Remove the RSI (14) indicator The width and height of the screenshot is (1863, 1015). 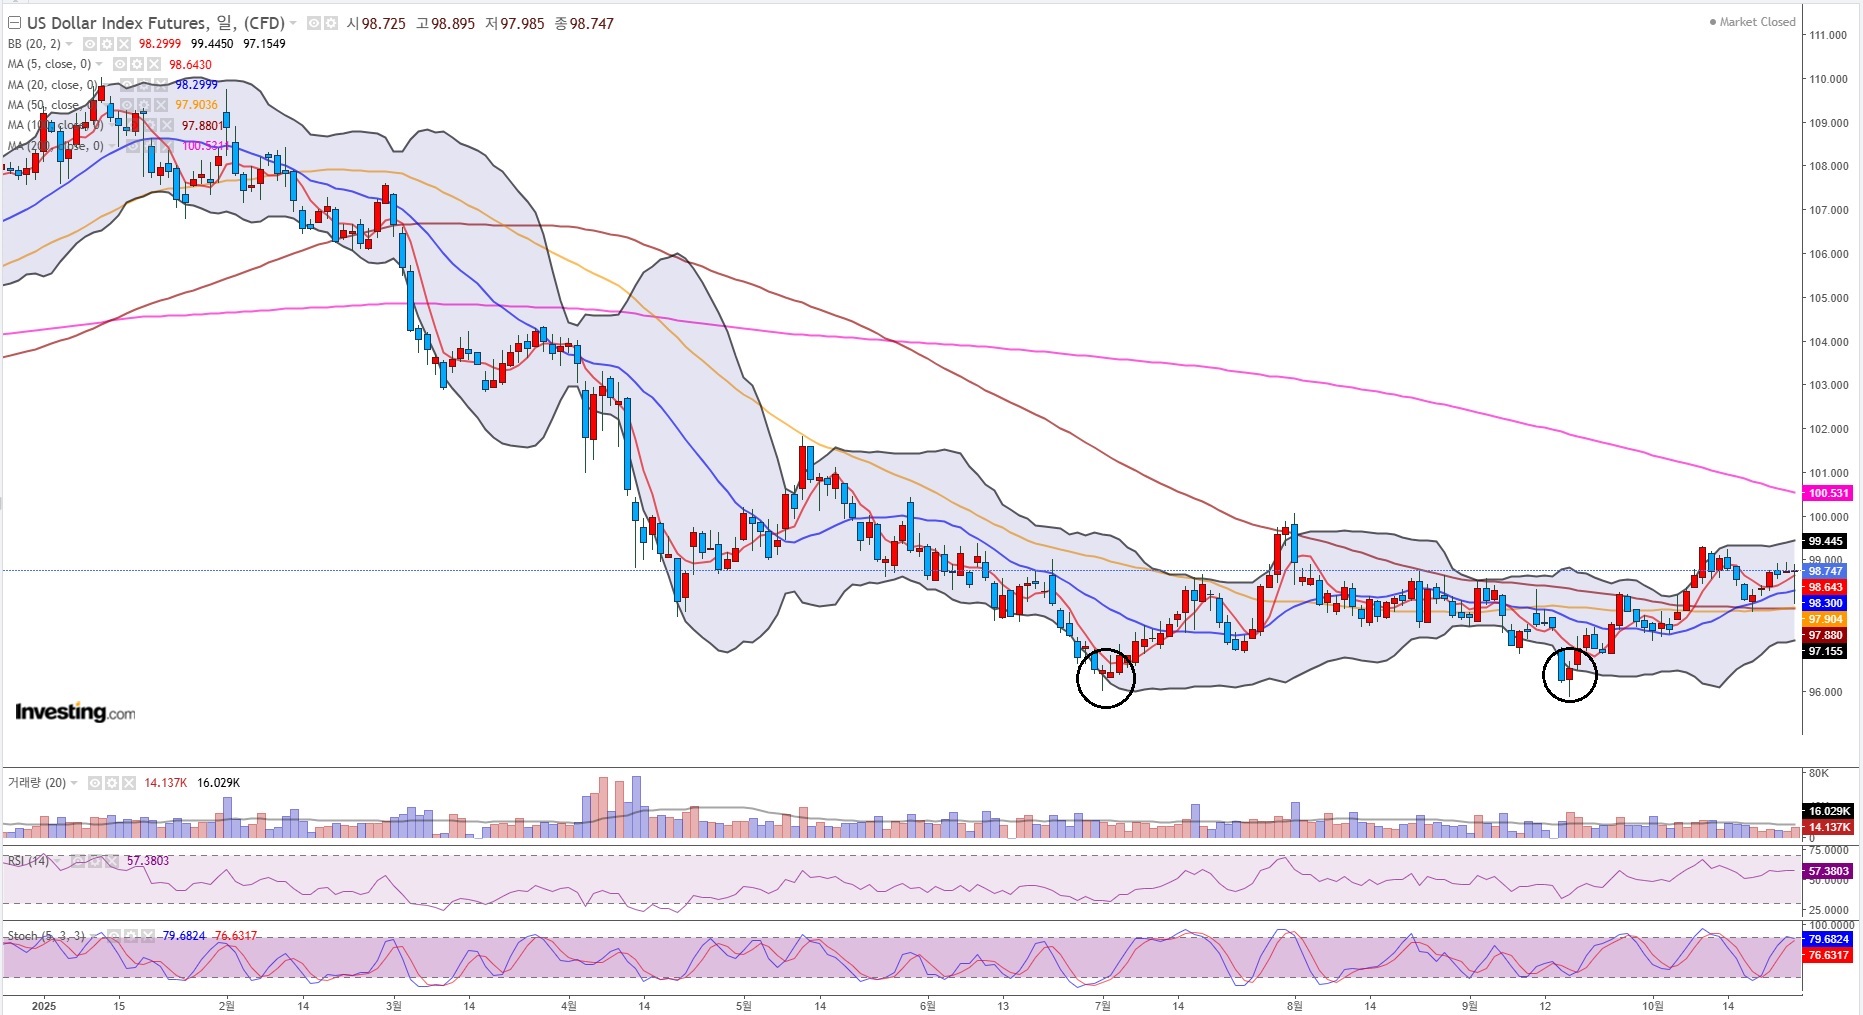tap(110, 861)
